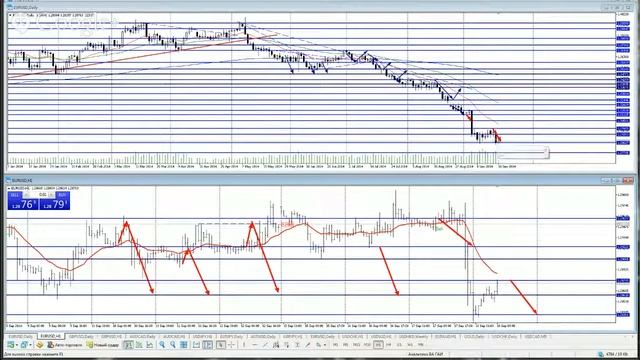This screenshot has height=360, width=640.
Task: Select the Horizontal Line drawing tool
Action: [254, 345]
